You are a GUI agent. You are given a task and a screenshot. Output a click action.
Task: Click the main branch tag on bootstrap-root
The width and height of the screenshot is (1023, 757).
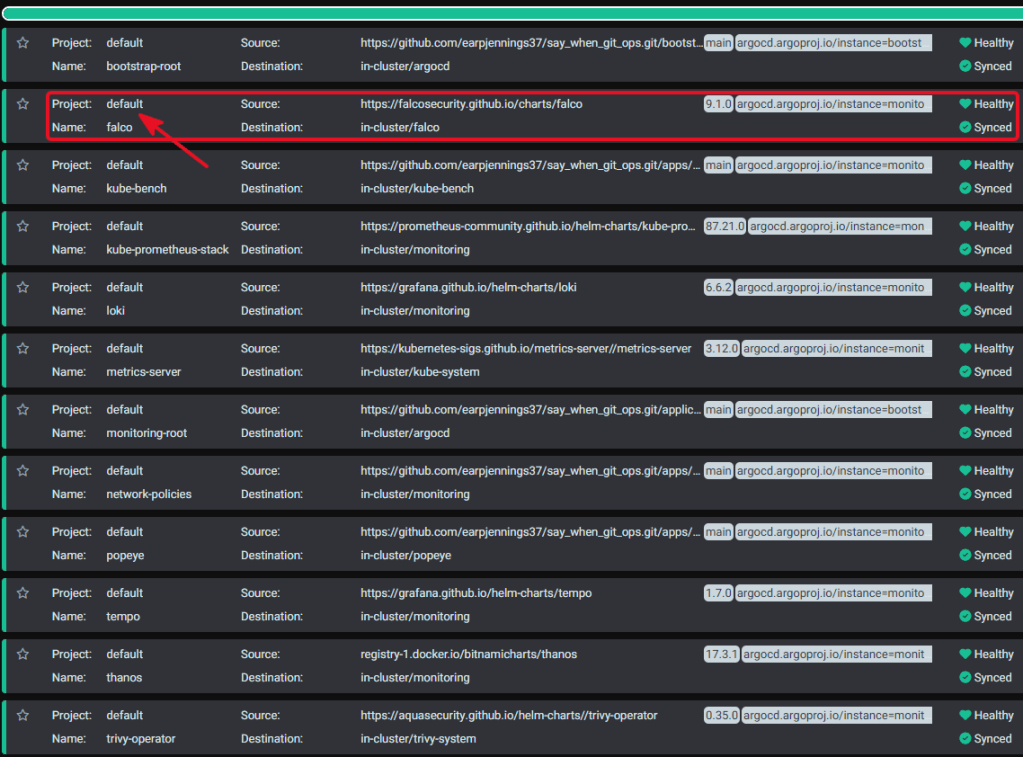click(718, 43)
